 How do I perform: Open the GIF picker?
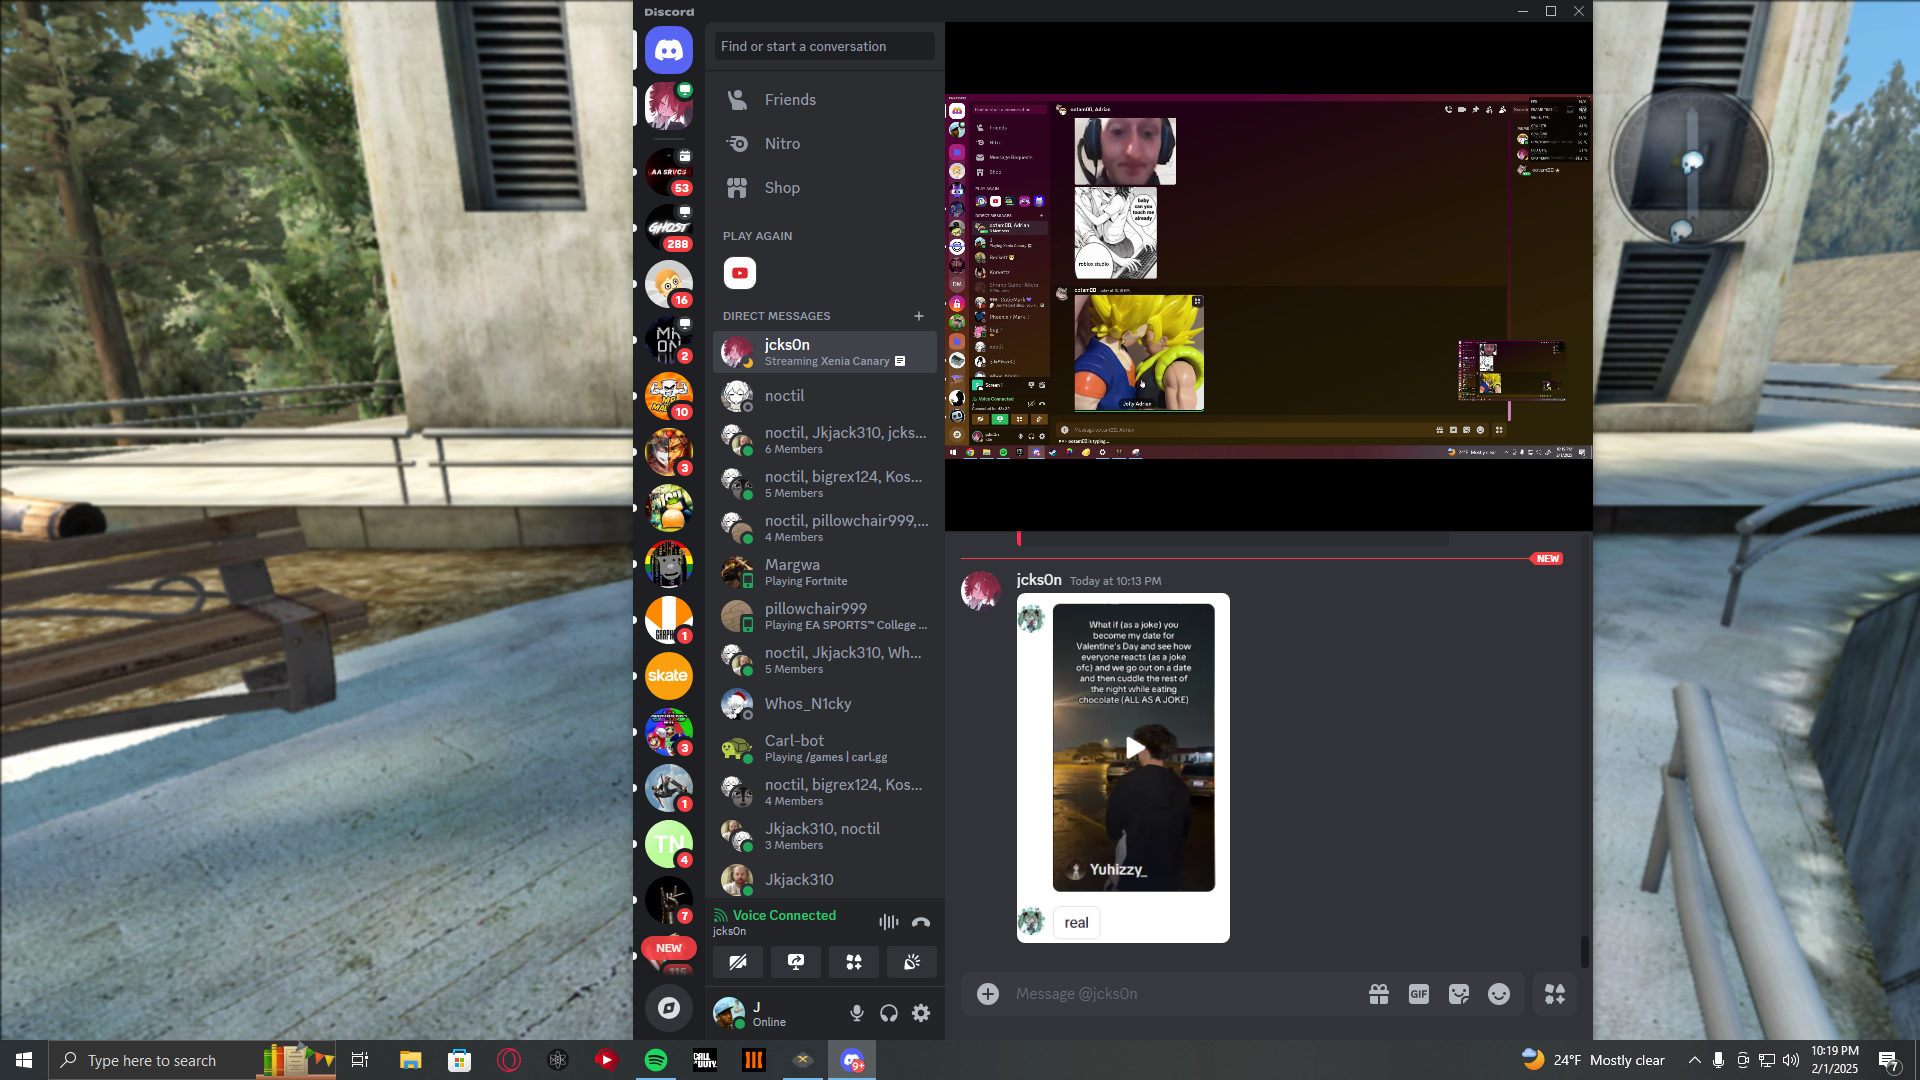[1418, 994]
